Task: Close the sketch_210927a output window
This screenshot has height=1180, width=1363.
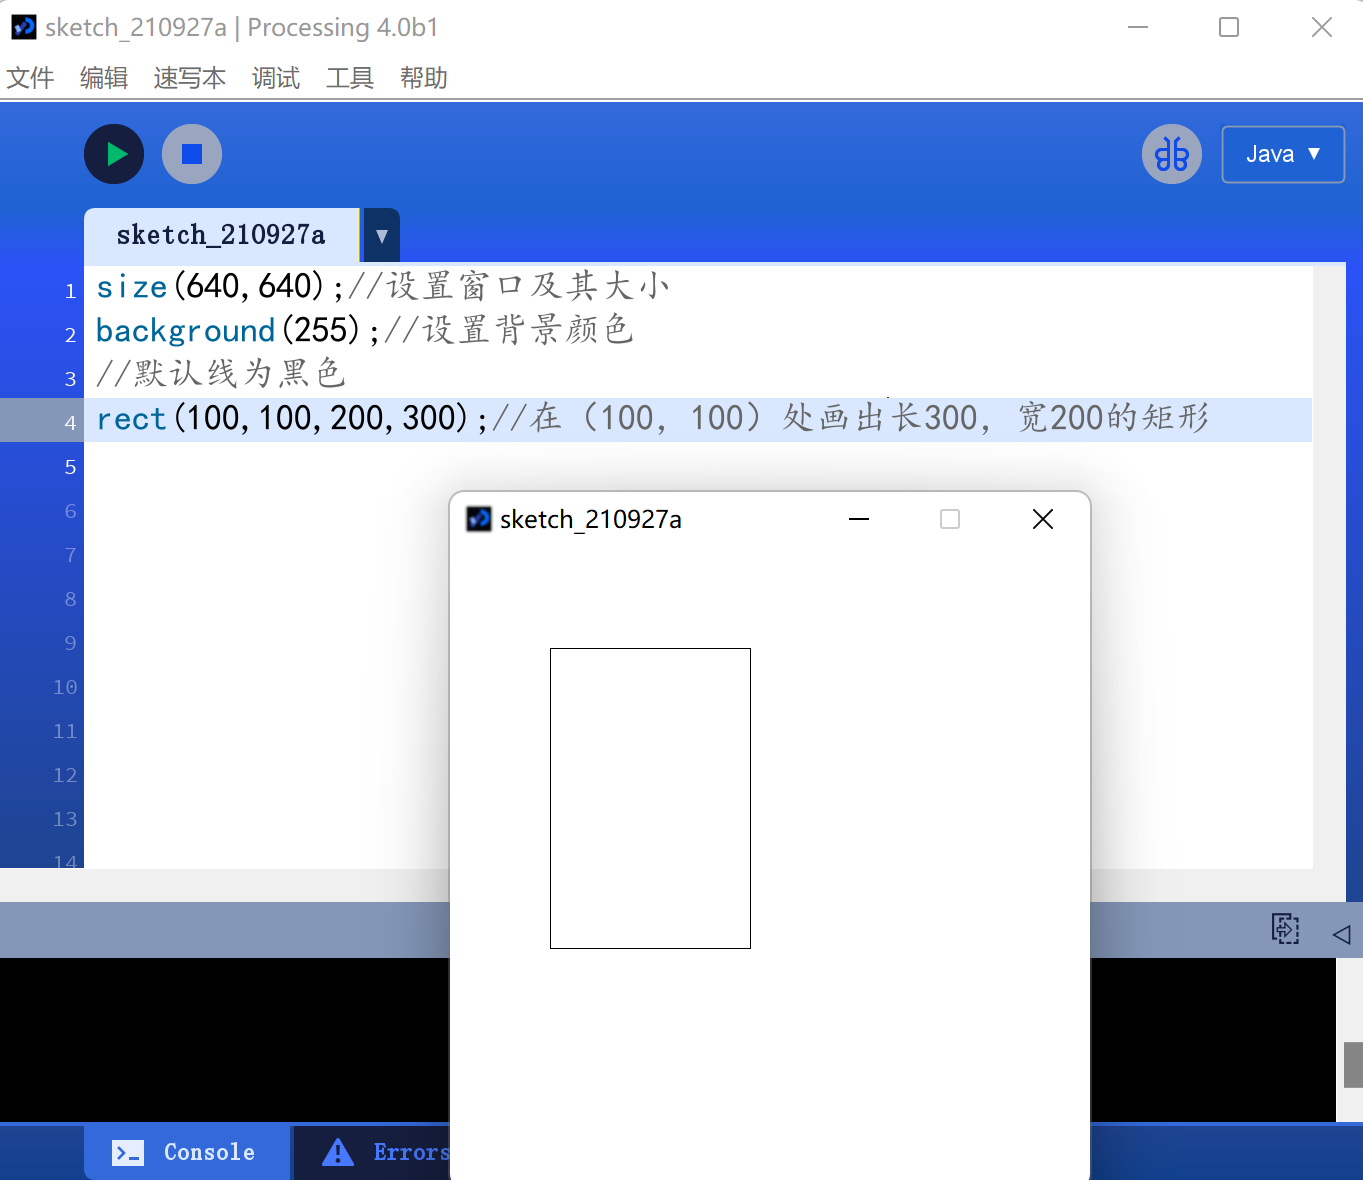Action: [x=1043, y=519]
